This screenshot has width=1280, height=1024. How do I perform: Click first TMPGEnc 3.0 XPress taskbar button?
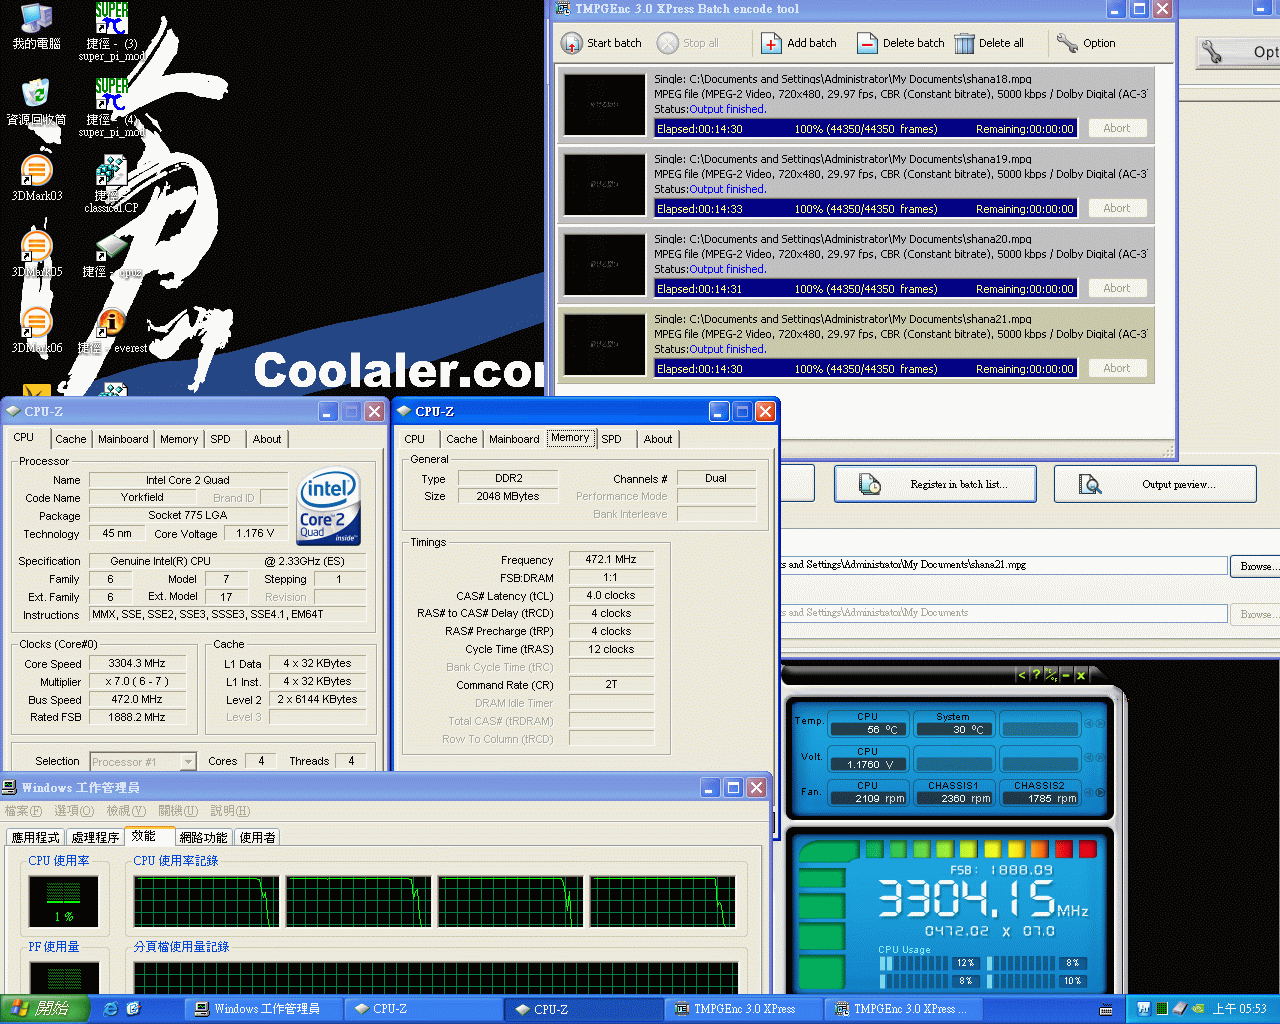click(744, 1009)
